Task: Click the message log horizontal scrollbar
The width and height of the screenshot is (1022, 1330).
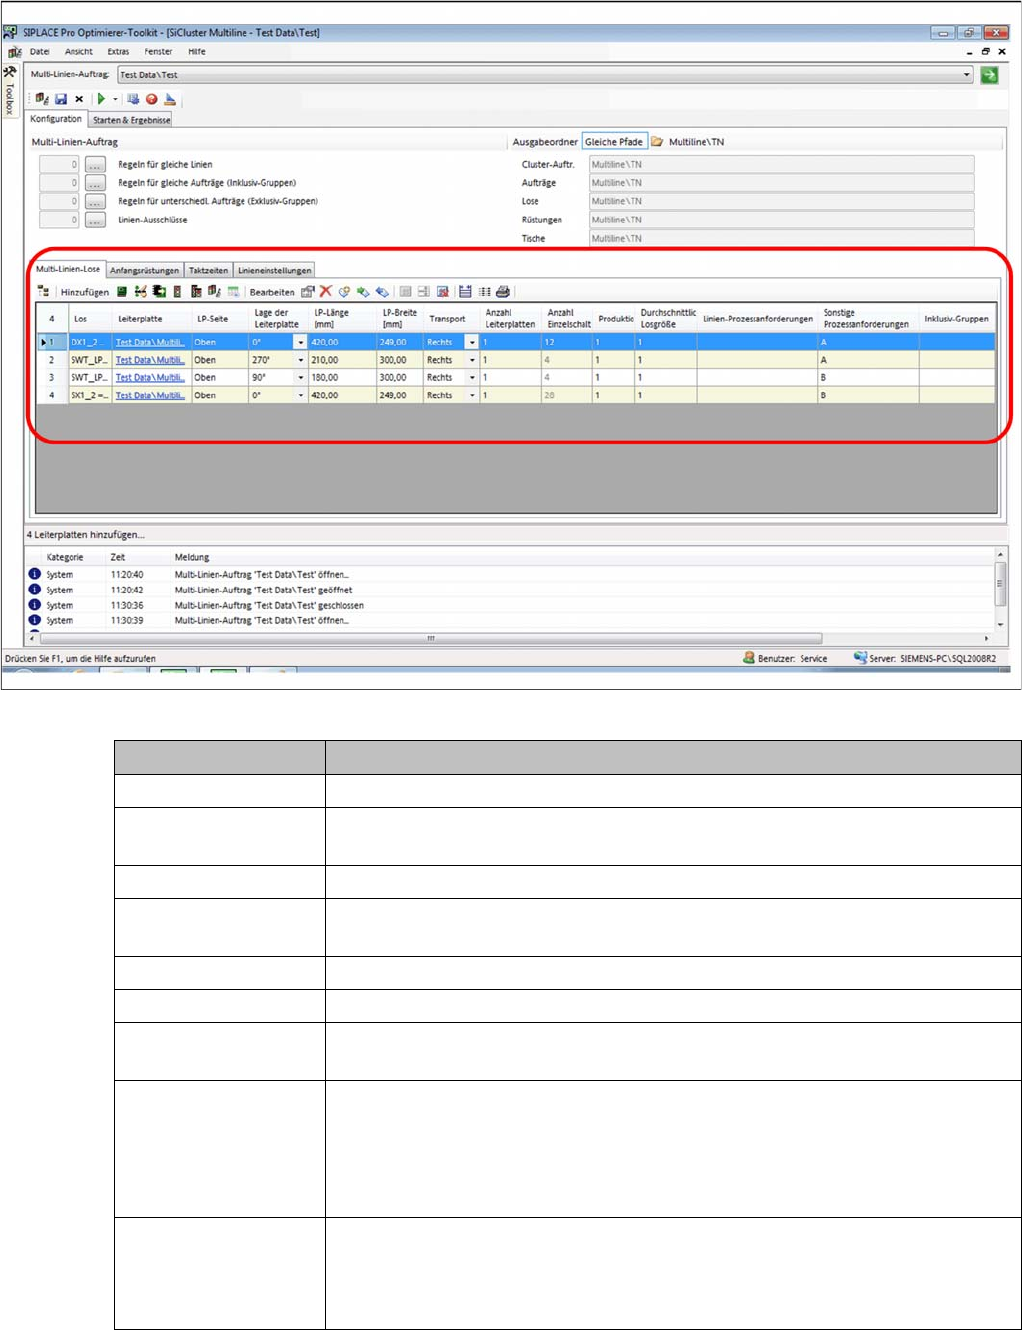Action: coord(430,638)
